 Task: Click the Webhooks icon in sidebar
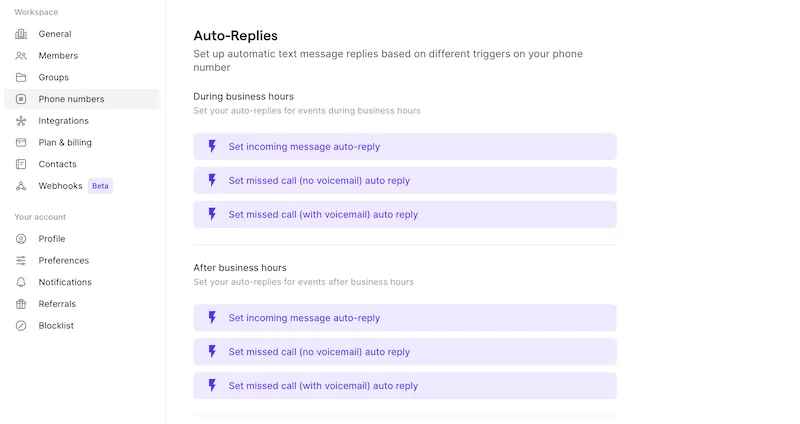21,186
